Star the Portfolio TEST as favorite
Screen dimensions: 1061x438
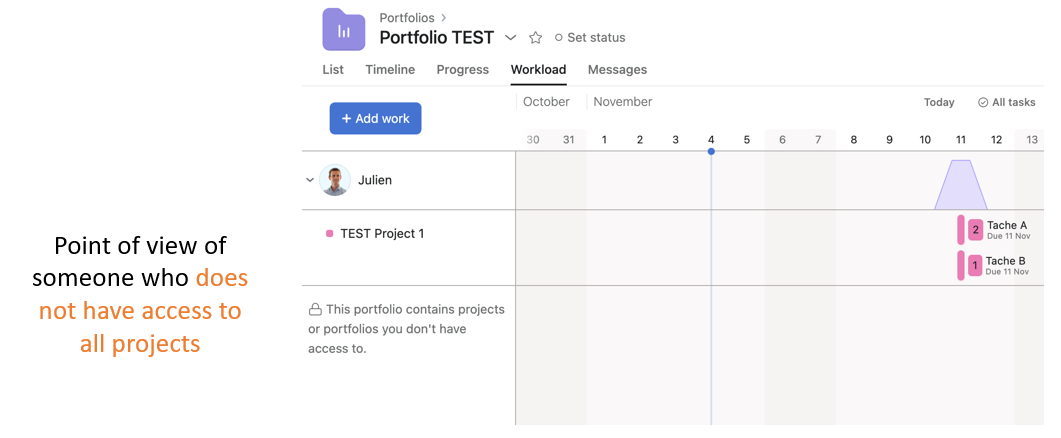coord(535,38)
